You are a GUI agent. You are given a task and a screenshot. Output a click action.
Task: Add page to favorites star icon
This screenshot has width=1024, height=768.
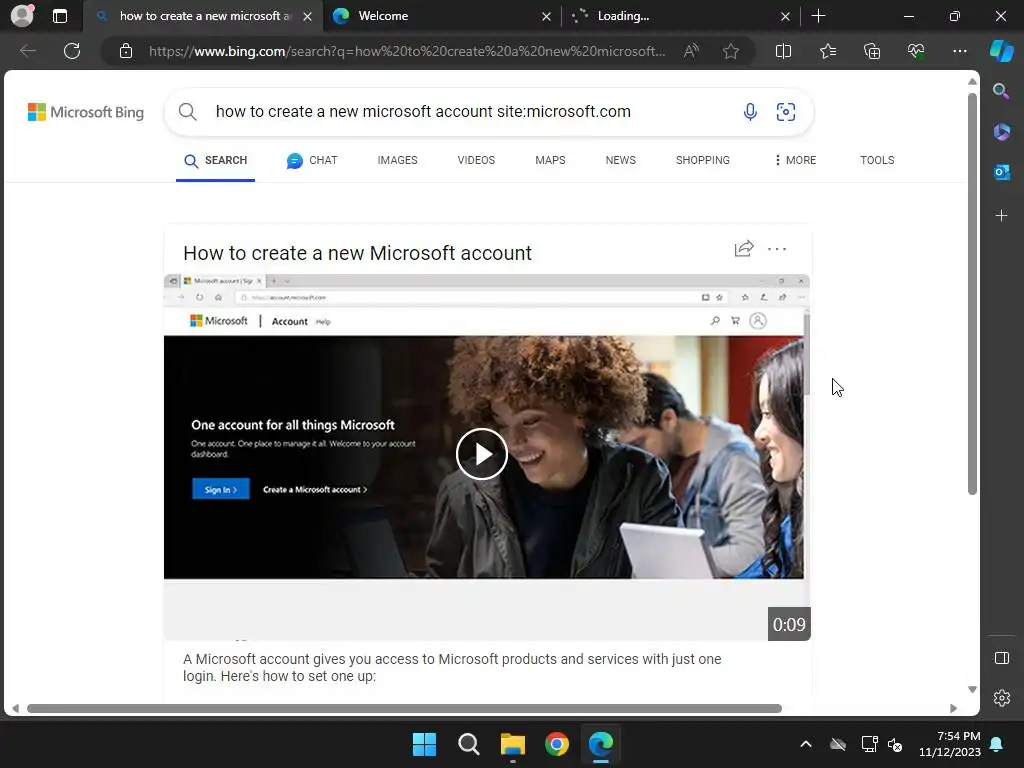click(x=731, y=51)
